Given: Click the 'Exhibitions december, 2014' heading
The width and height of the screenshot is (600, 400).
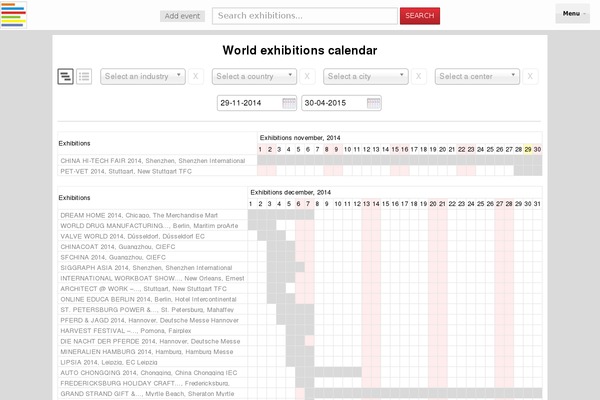Looking at the screenshot, I should pos(290,192).
